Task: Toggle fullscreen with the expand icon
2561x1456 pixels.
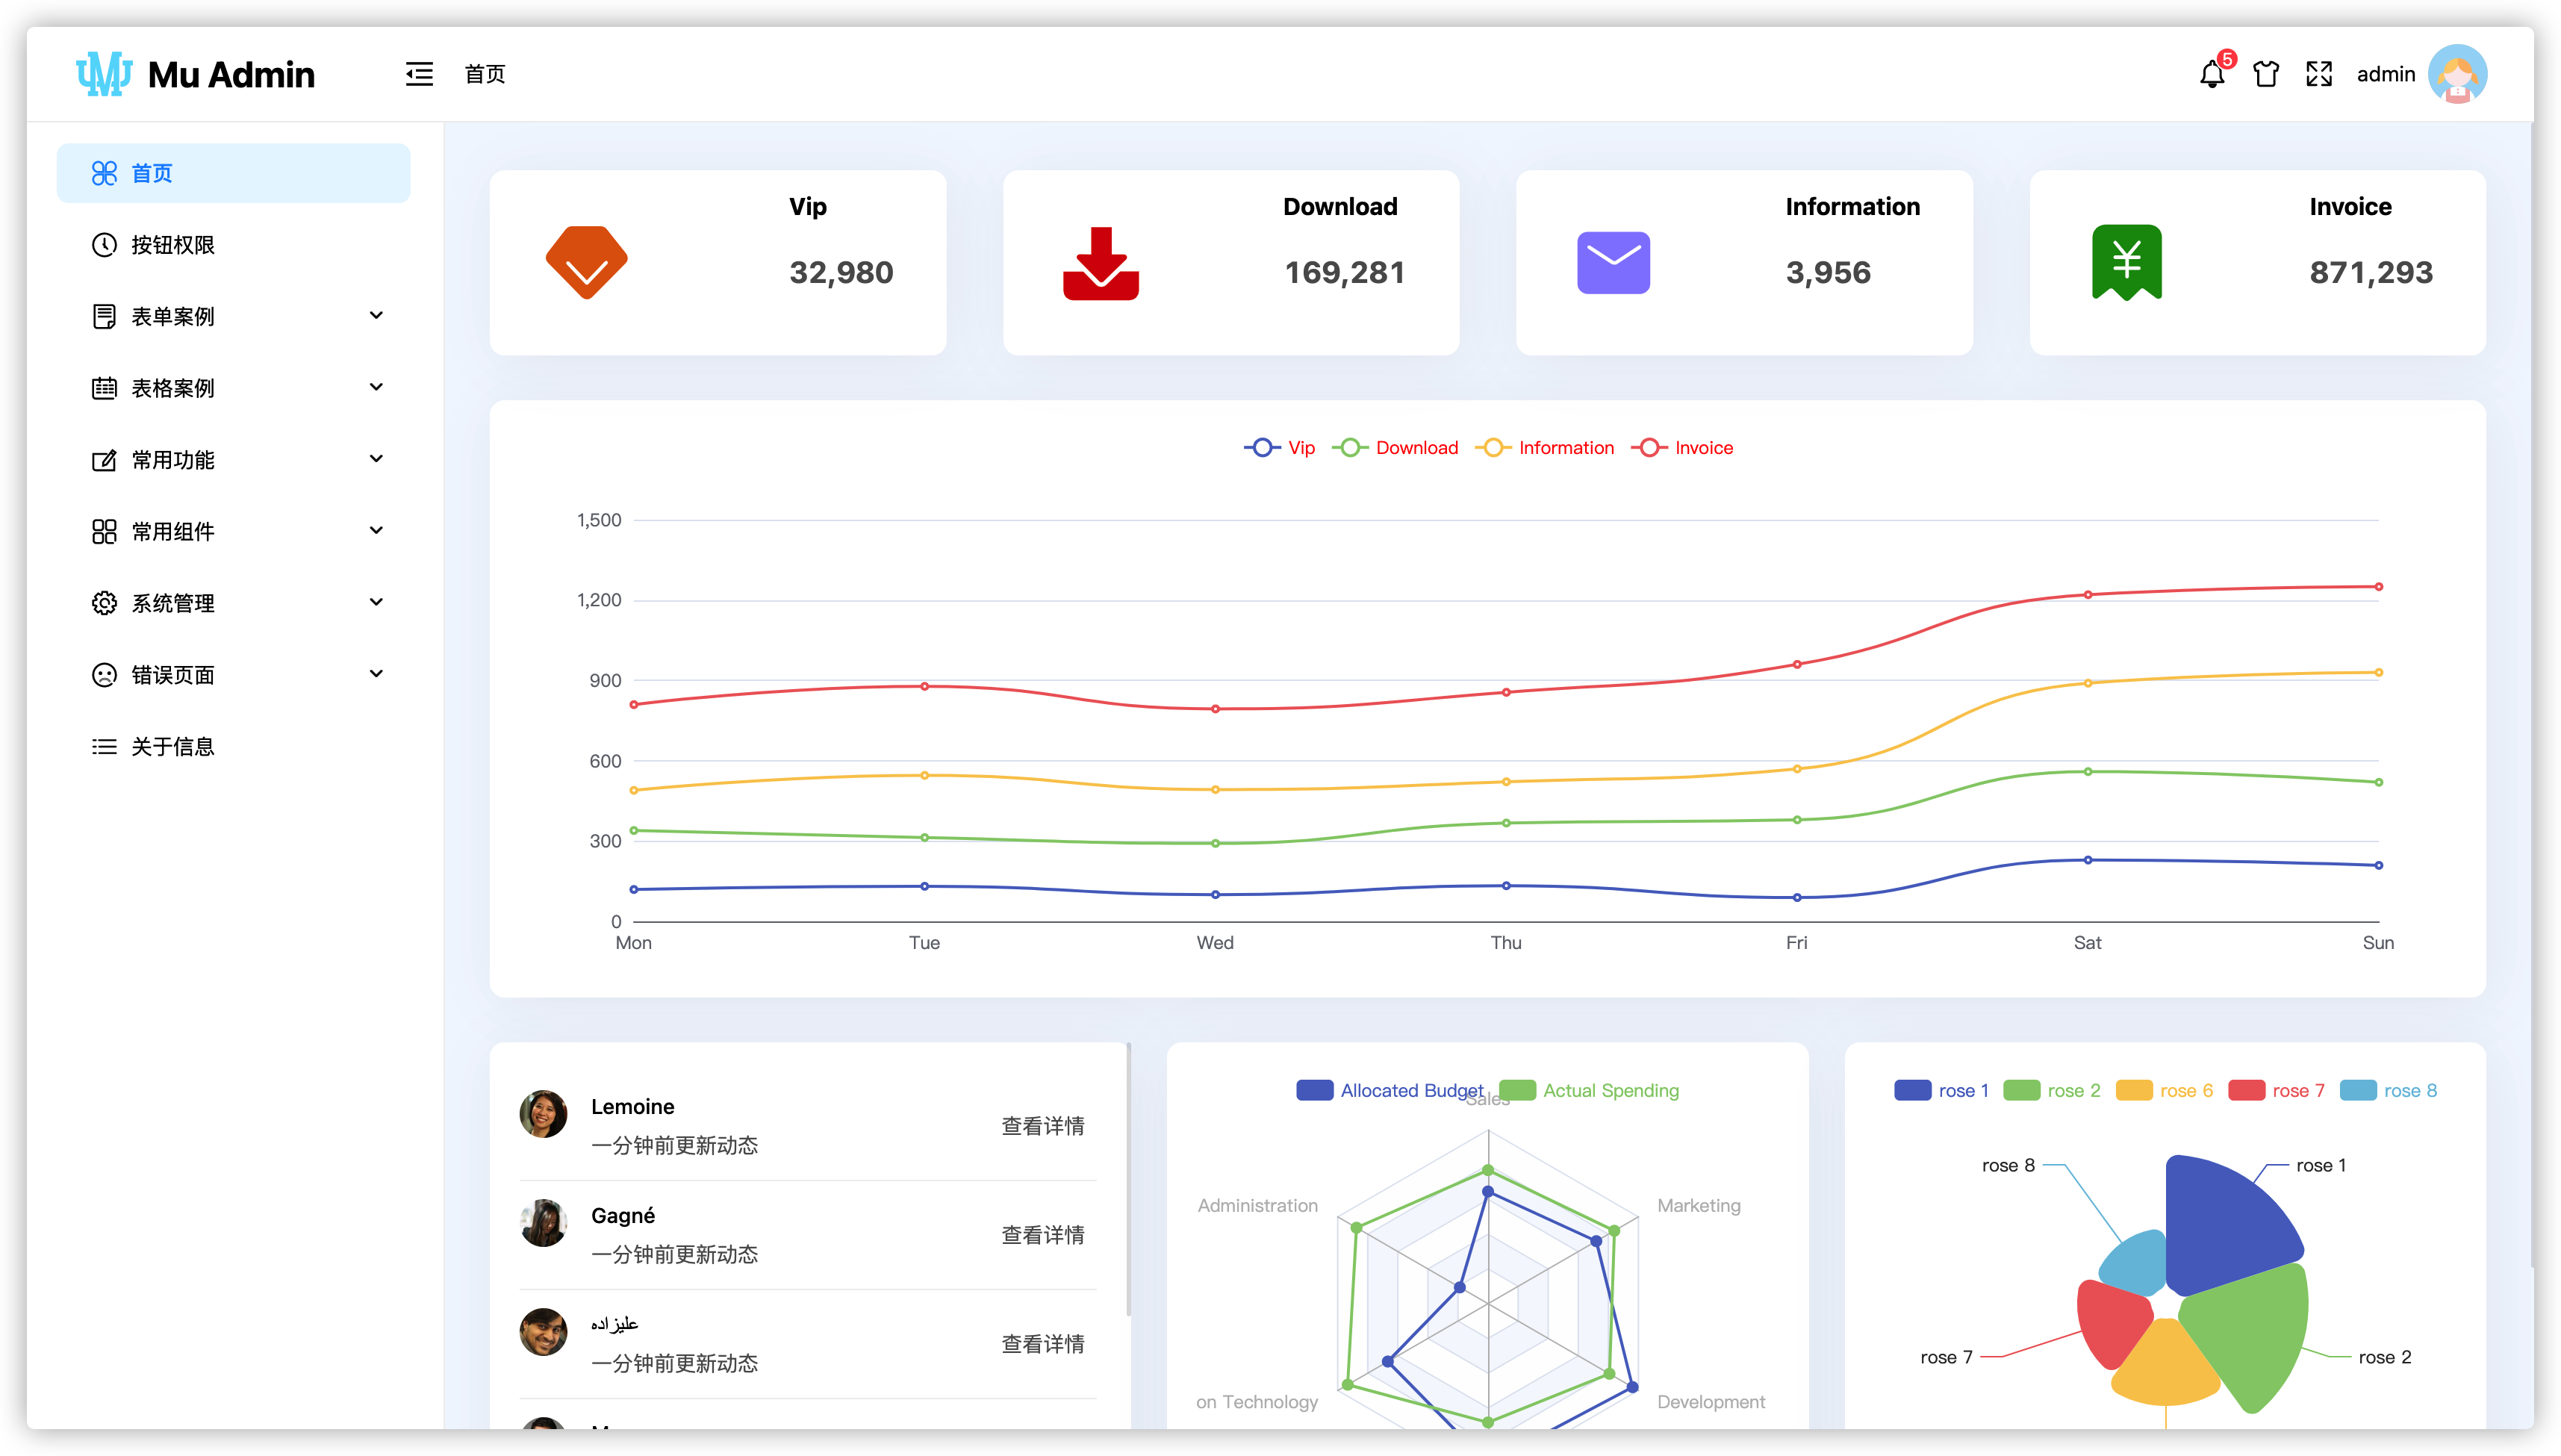Action: (x=2318, y=74)
